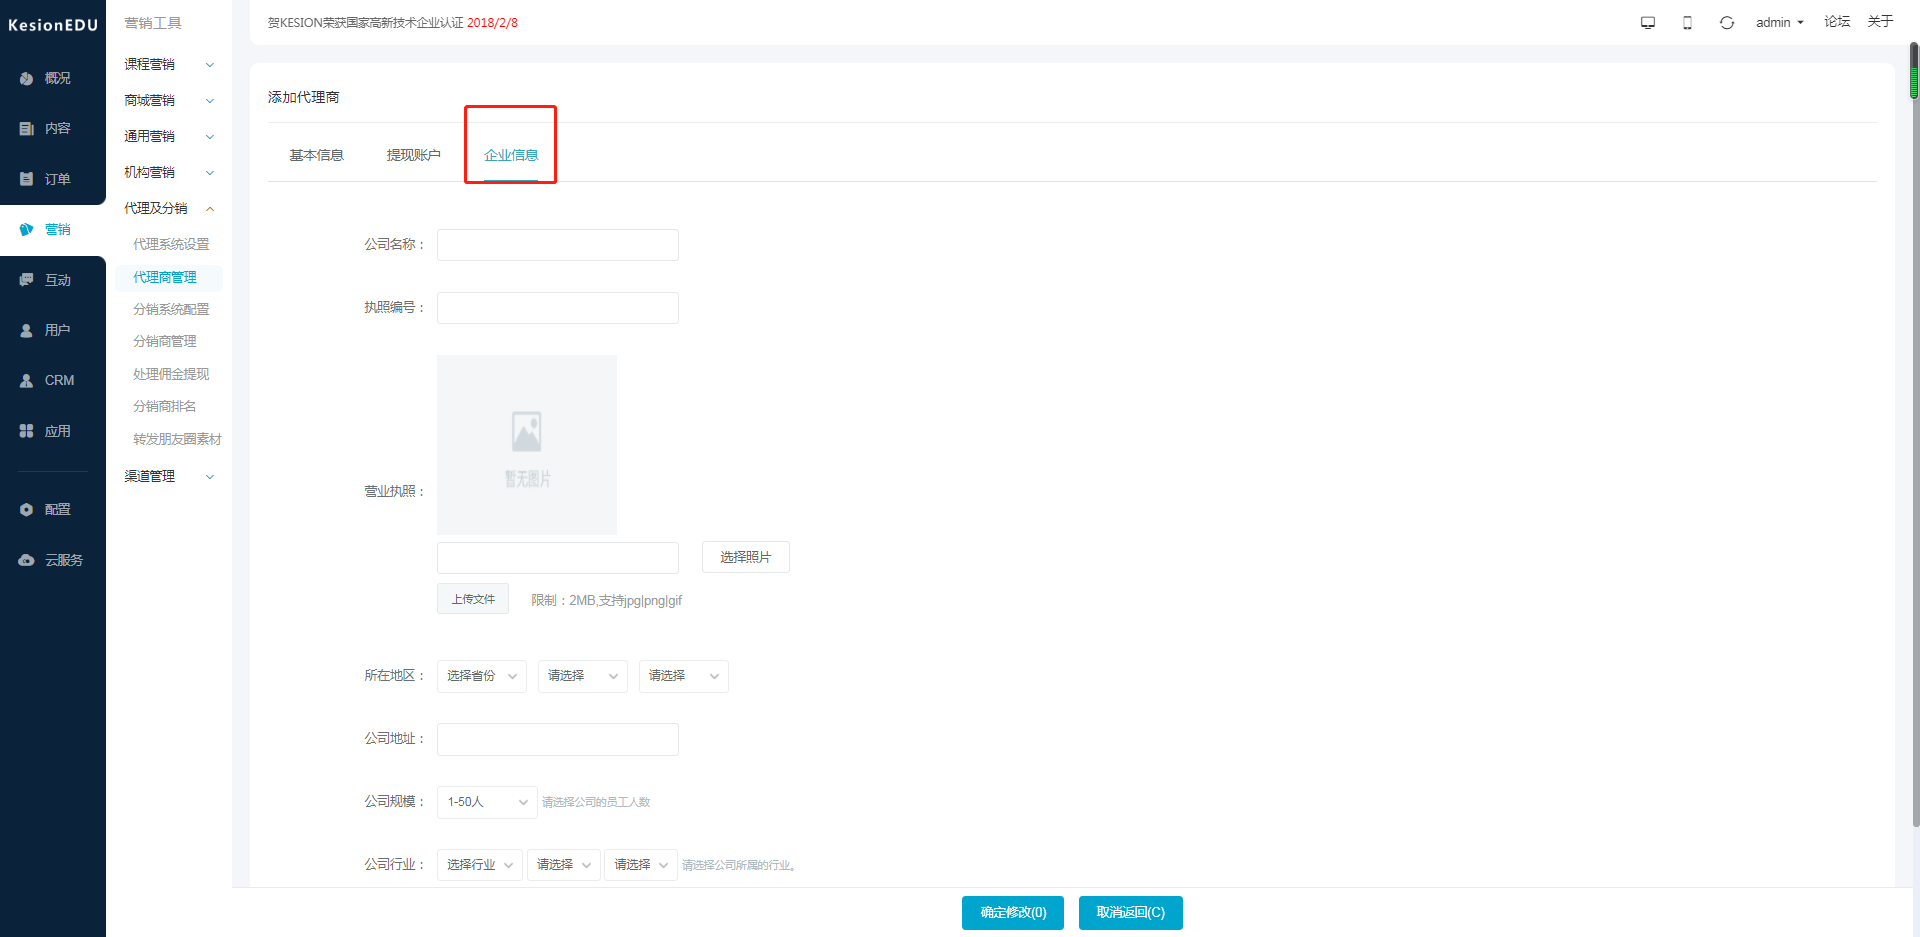This screenshot has height=937, width=1920.
Task: Focus the 营业执照 image path field
Action: (558, 558)
